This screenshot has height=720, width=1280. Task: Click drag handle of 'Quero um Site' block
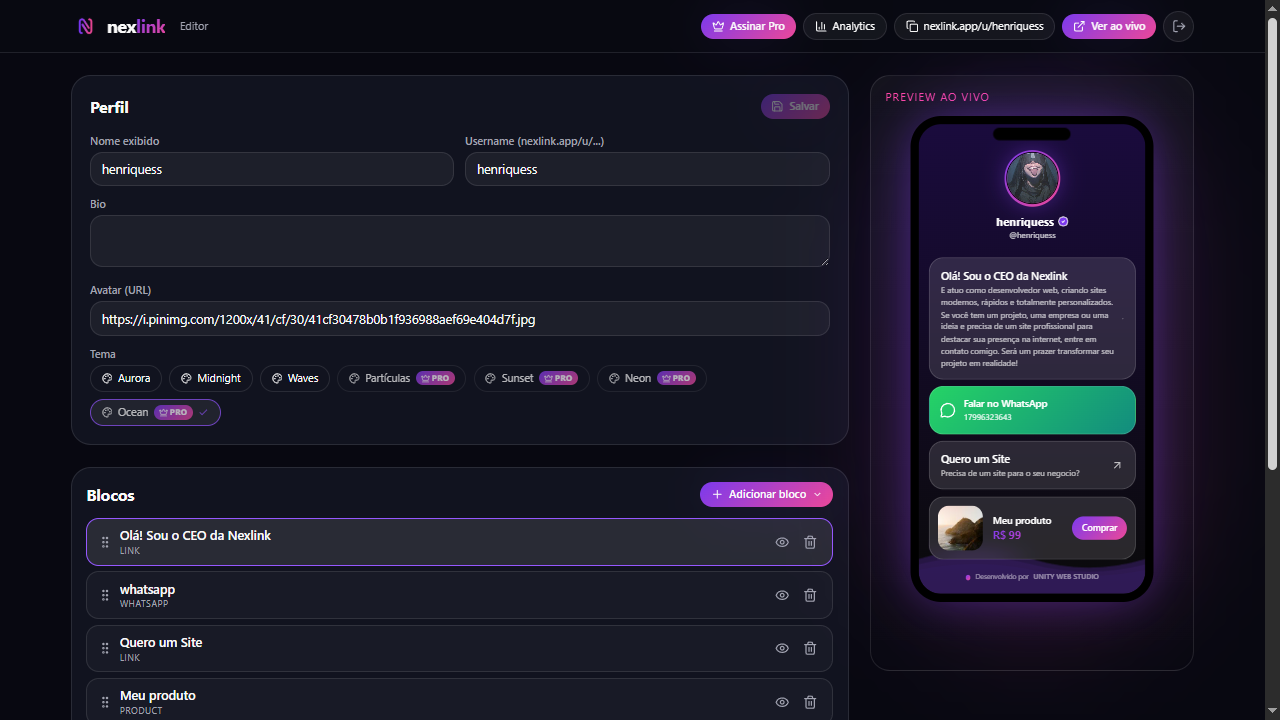(x=105, y=648)
